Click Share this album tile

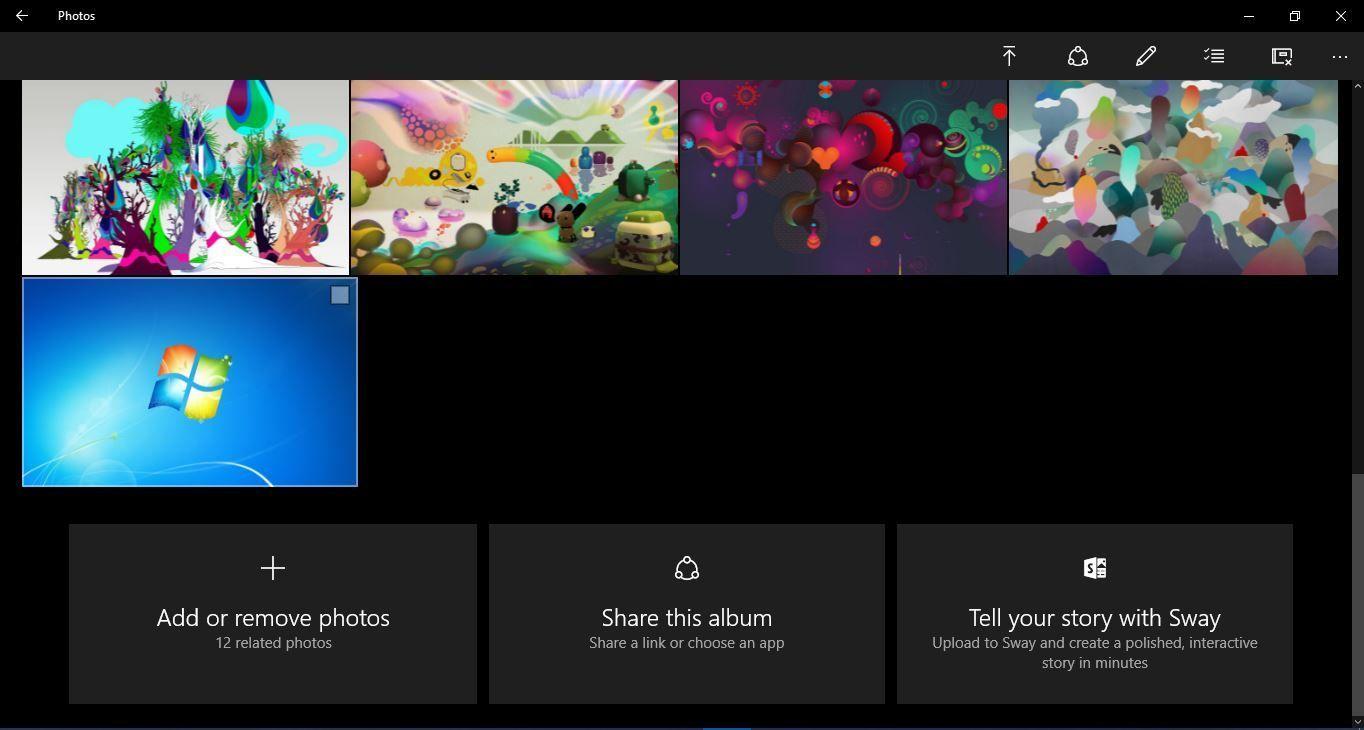[687, 614]
